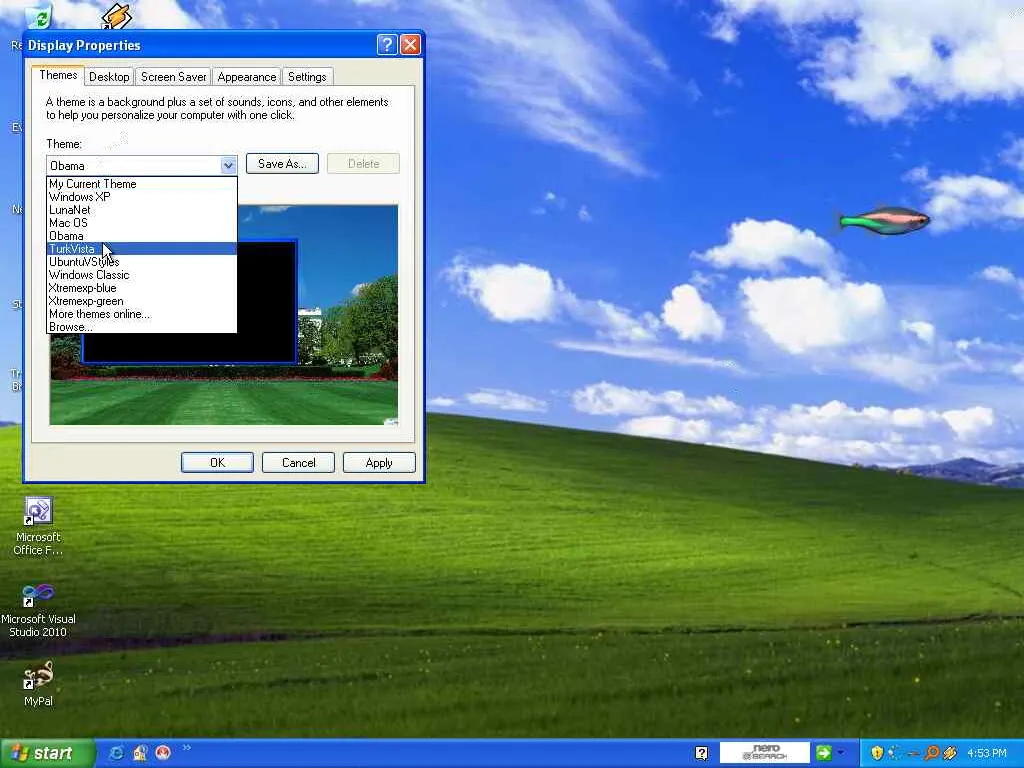The image size is (1024, 768).
Task: Click the tray icon right of the shield
Action: [x=895, y=753]
